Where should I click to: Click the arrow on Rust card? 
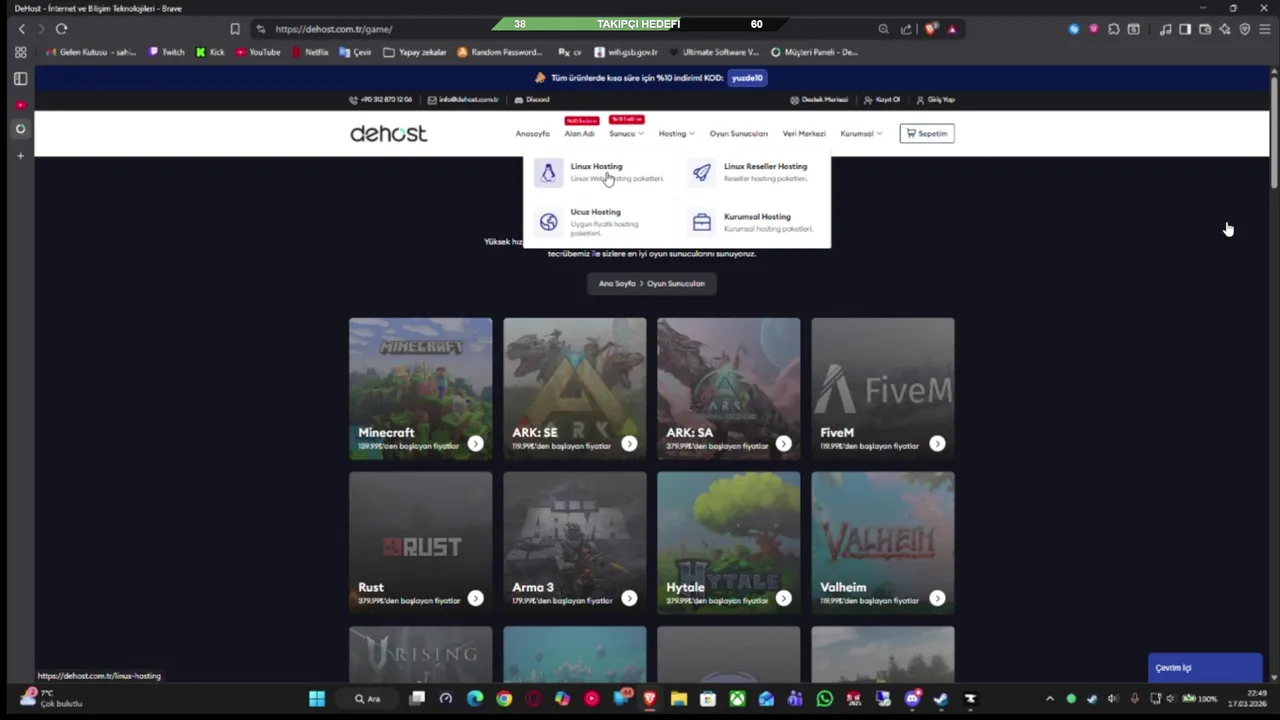[475, 598]
